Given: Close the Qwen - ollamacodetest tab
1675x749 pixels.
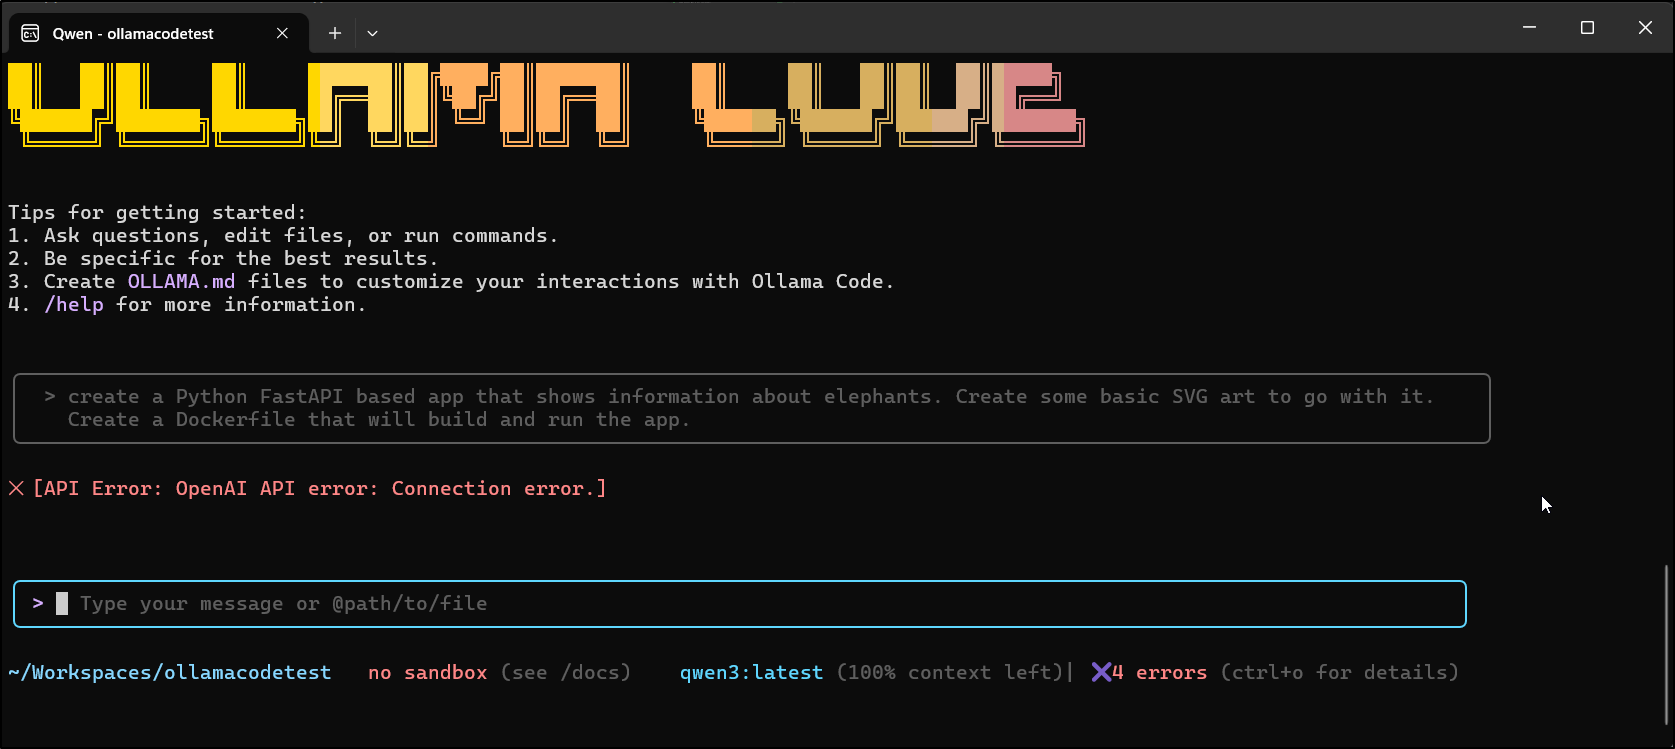Looking at the screenshot, I should pos(282,33).
